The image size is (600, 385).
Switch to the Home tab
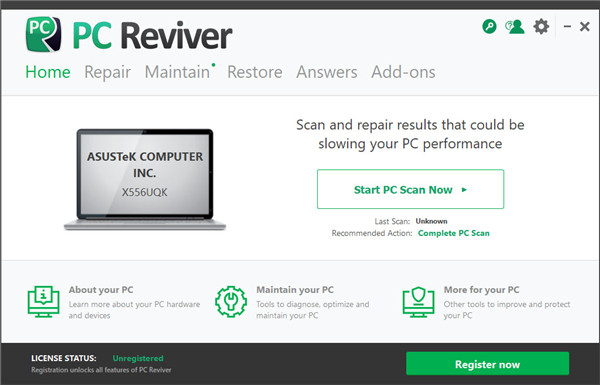point(48,72)
